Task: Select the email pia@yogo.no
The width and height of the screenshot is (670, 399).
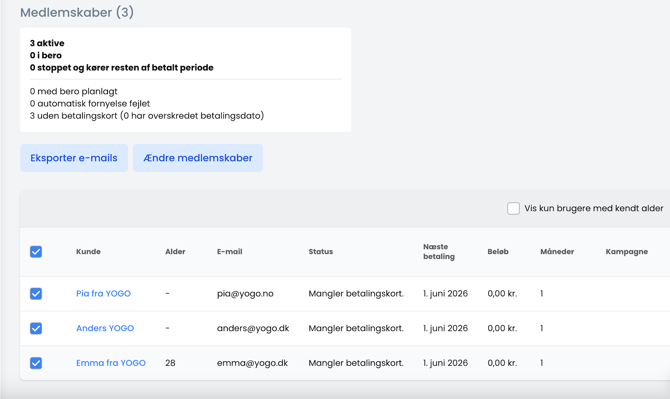Action: coord(245,293)
